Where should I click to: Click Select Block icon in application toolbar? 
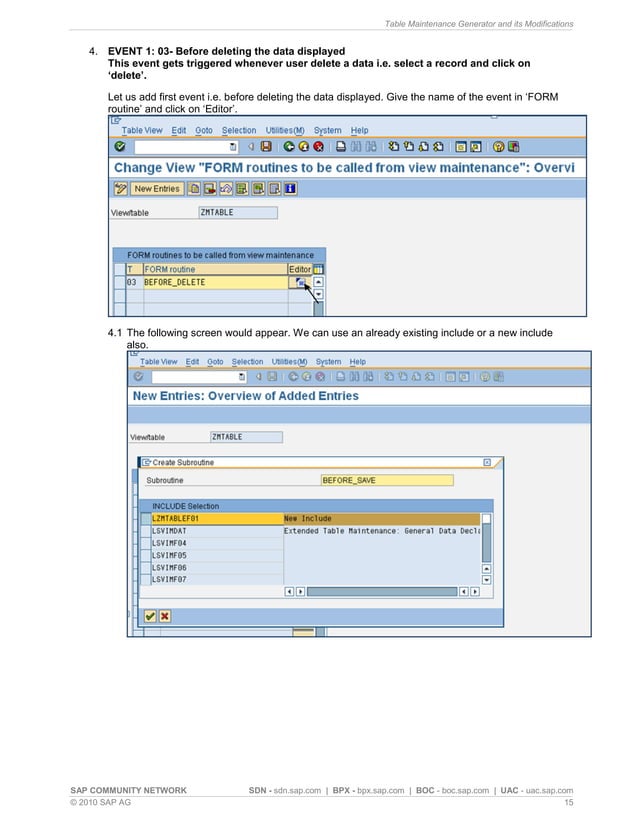pyautogui.click(x=258, y=189)
